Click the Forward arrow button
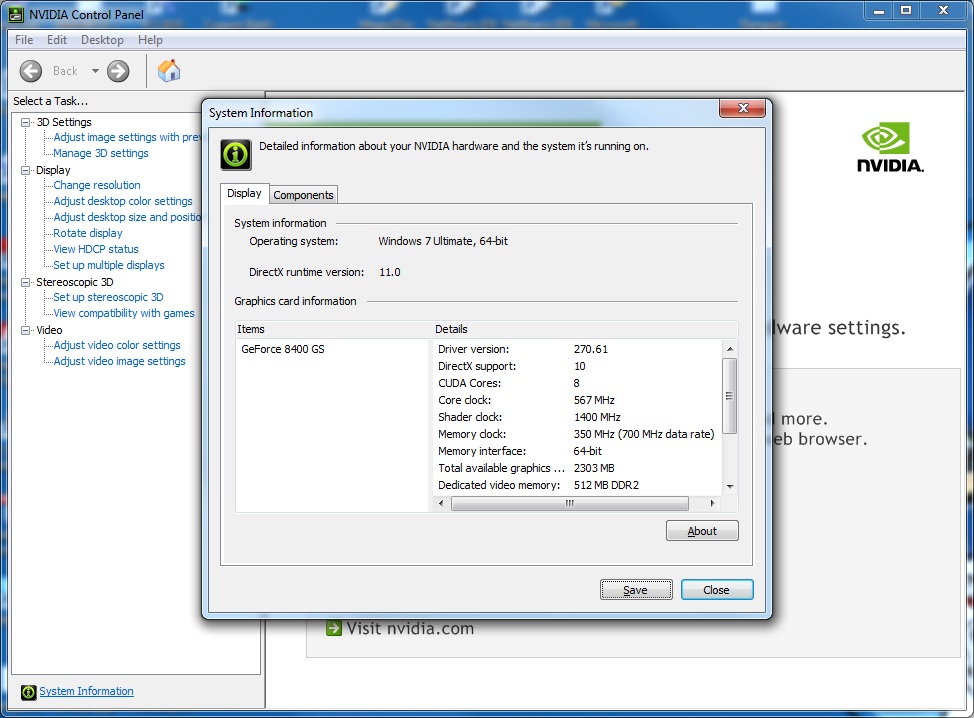The width and height of the screenshot is (974, 718). 118,71
